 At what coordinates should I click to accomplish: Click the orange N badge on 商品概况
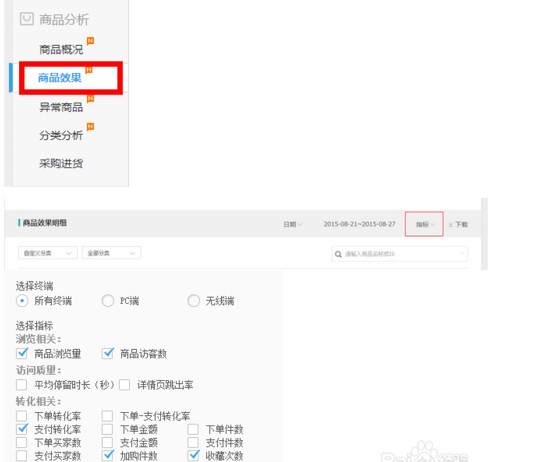[x=90, y=41]
